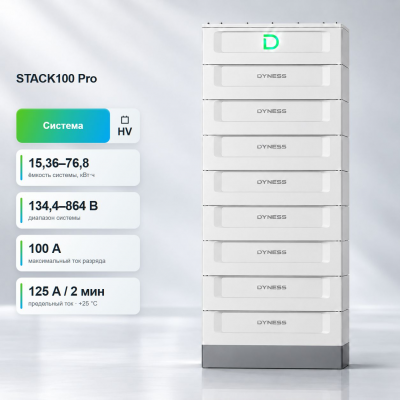Screen dimensions: 400x400
Task: Click the green accent stripe on capacity card
Action: tap(21, 168)
